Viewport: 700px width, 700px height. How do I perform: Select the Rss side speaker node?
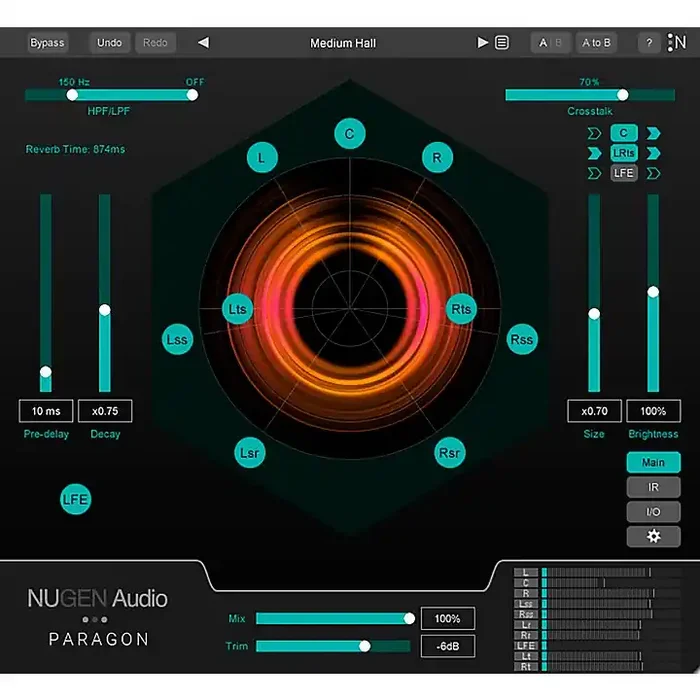point(522,339)
